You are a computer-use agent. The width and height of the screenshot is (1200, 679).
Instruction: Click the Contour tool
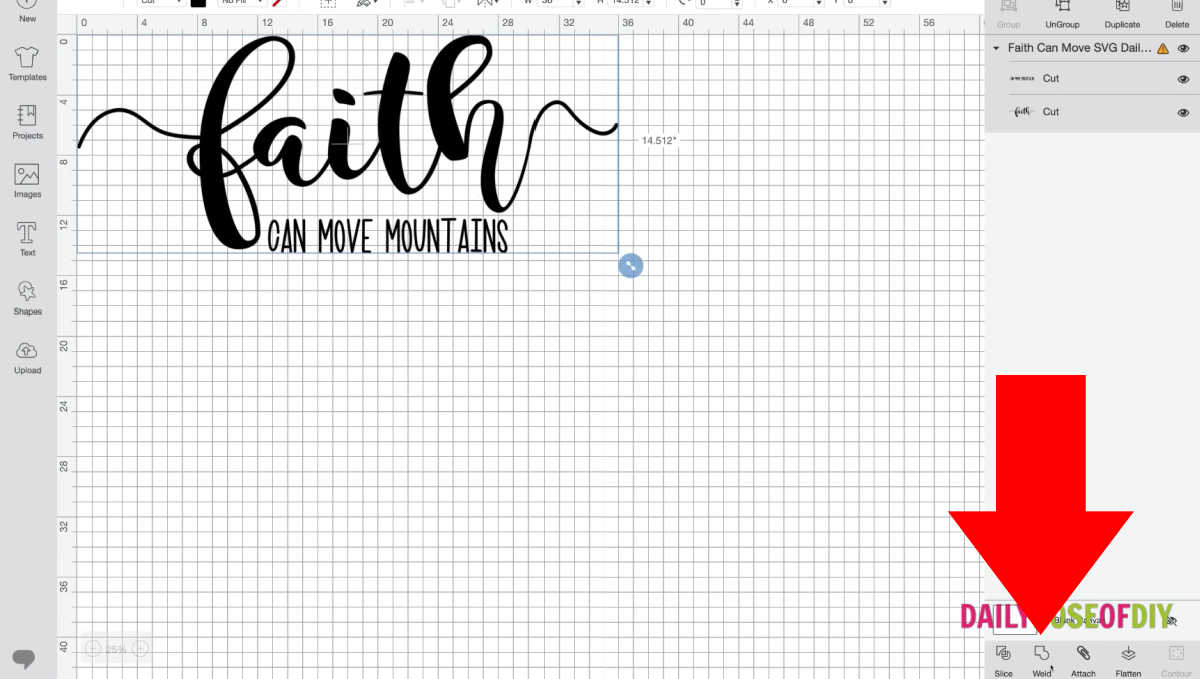1176,661
